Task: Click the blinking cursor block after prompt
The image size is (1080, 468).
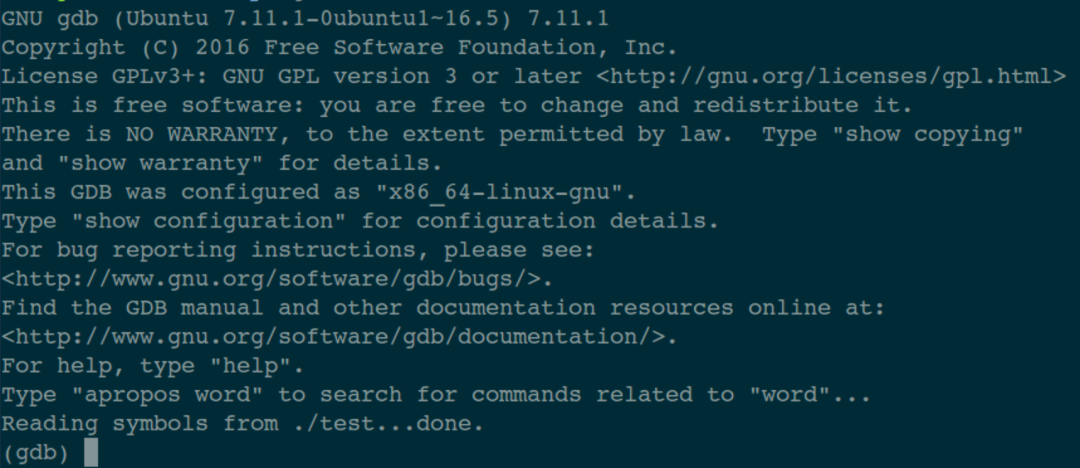Action: [x=91, y=453]
